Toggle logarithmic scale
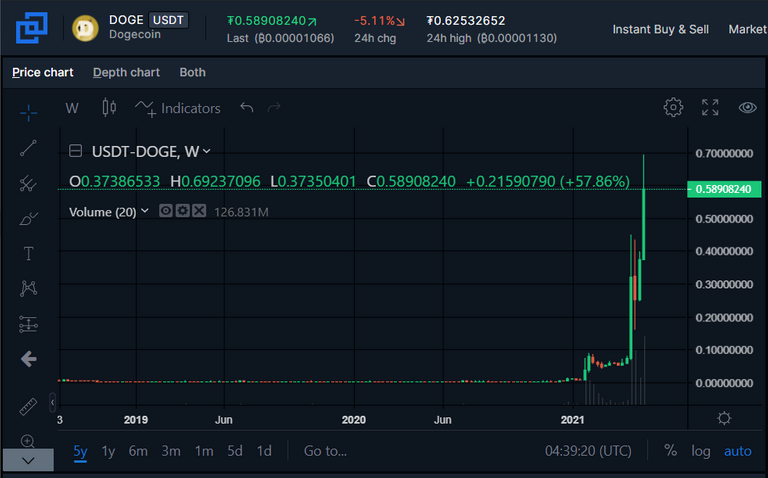The height and width of the screenshot is (478, 768). tap(700, 451)
